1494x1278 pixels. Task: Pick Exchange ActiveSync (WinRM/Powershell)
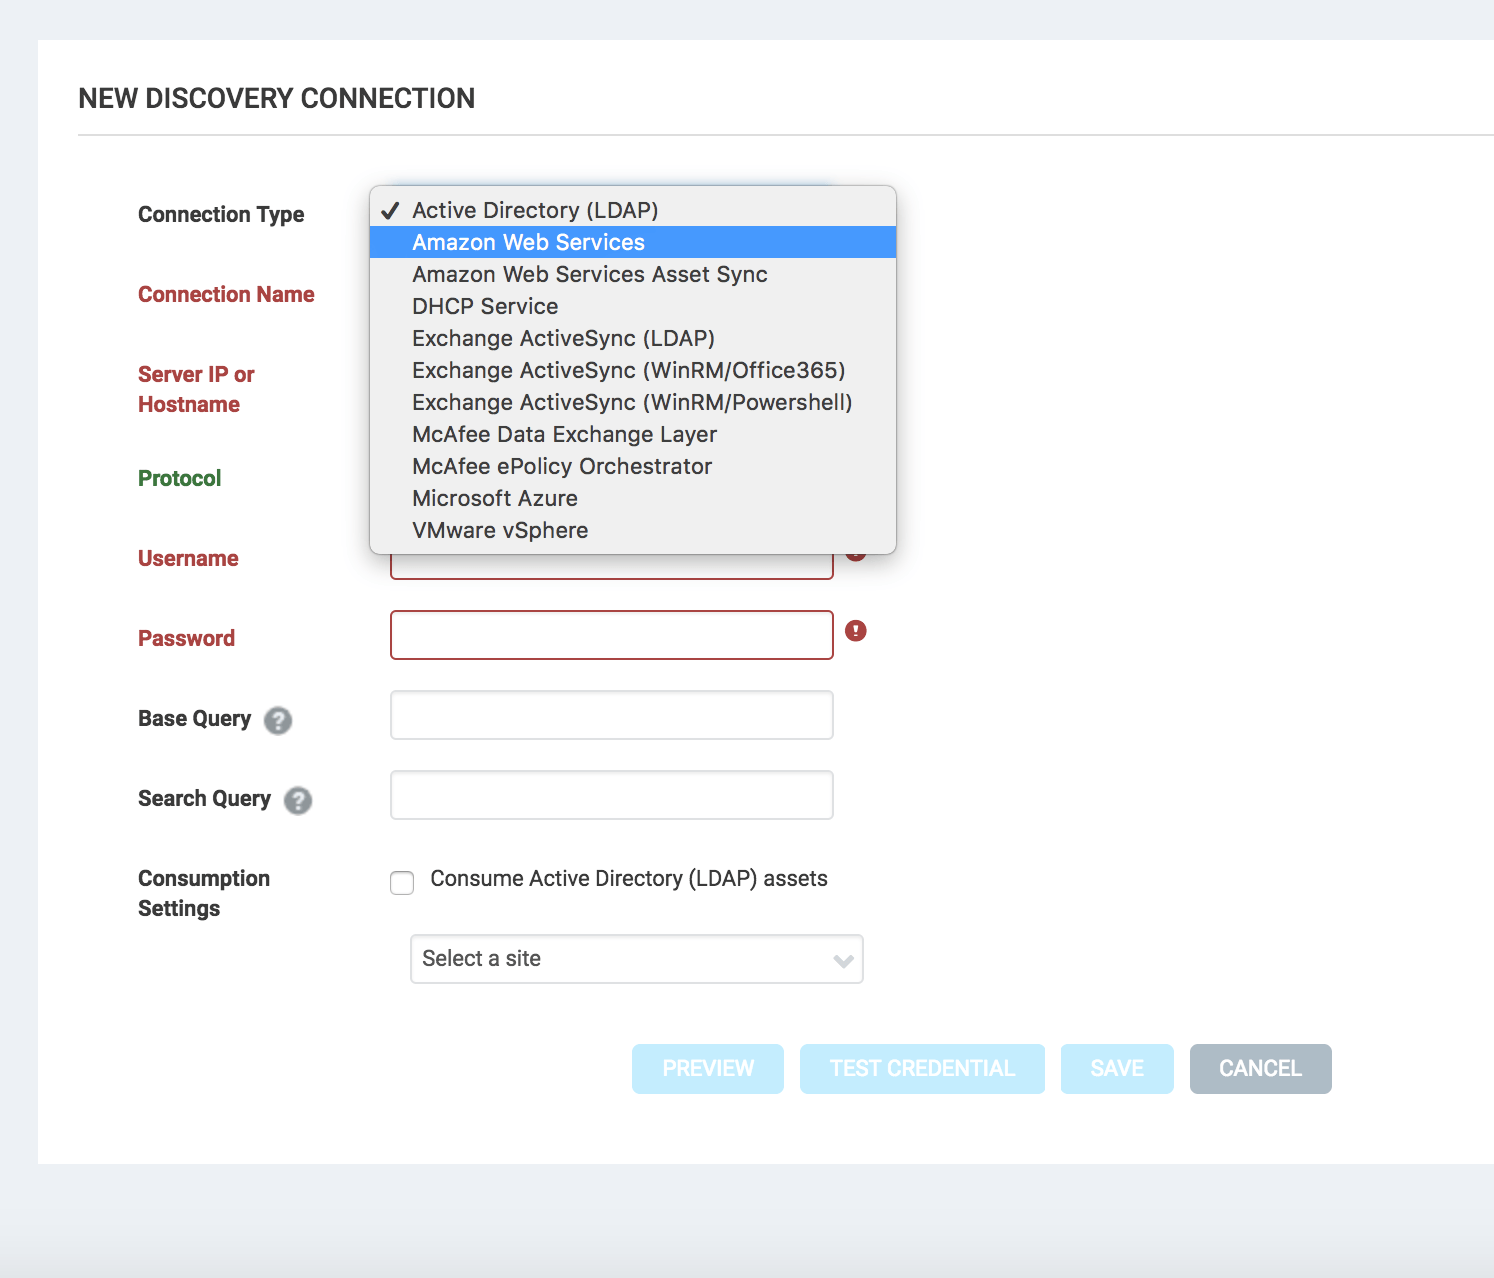coord(633,402)
